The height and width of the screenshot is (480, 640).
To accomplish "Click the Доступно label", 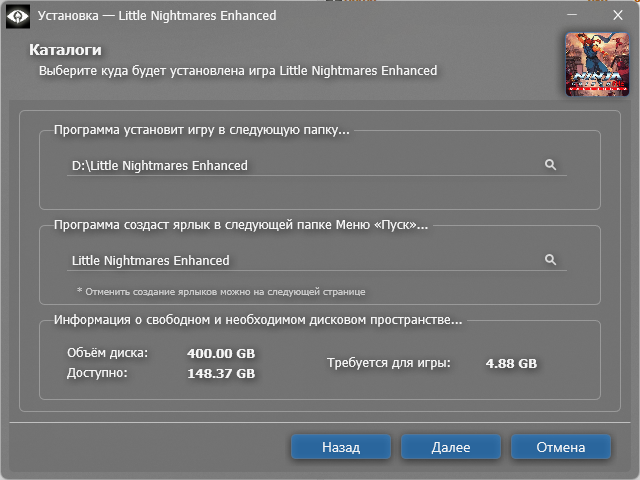I will 97,373.
